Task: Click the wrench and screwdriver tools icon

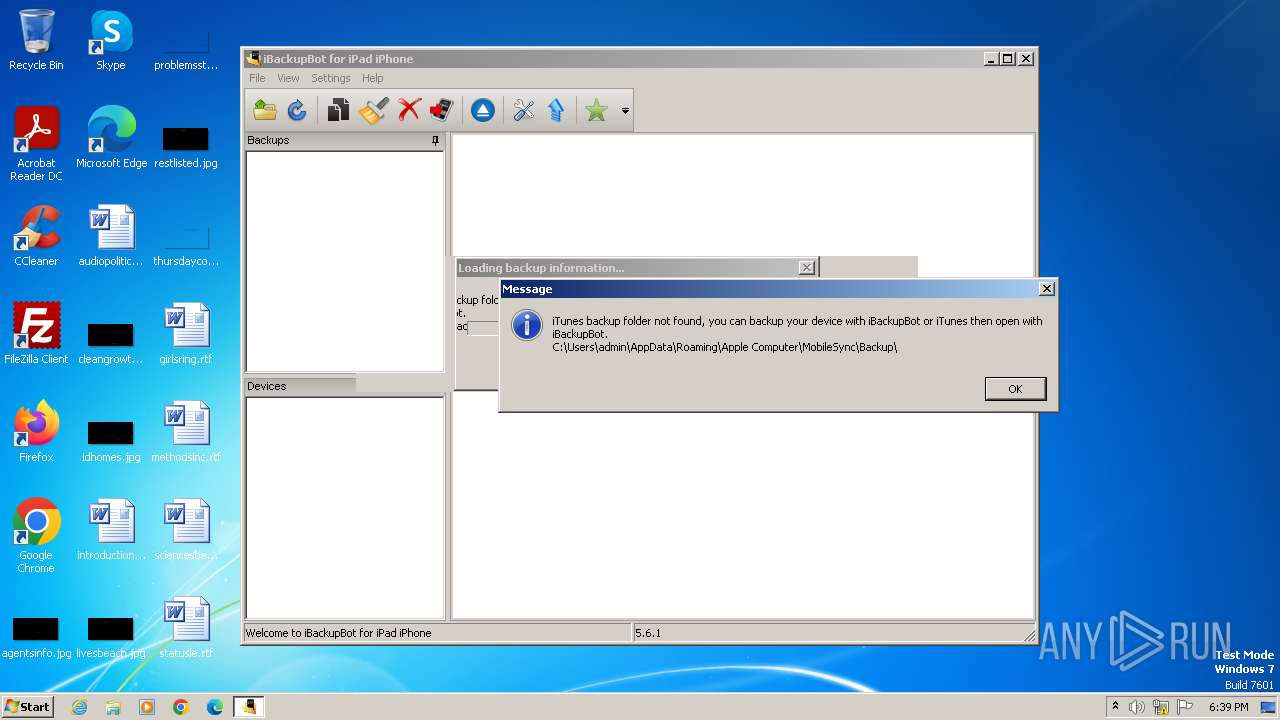Action: (524, 110)
